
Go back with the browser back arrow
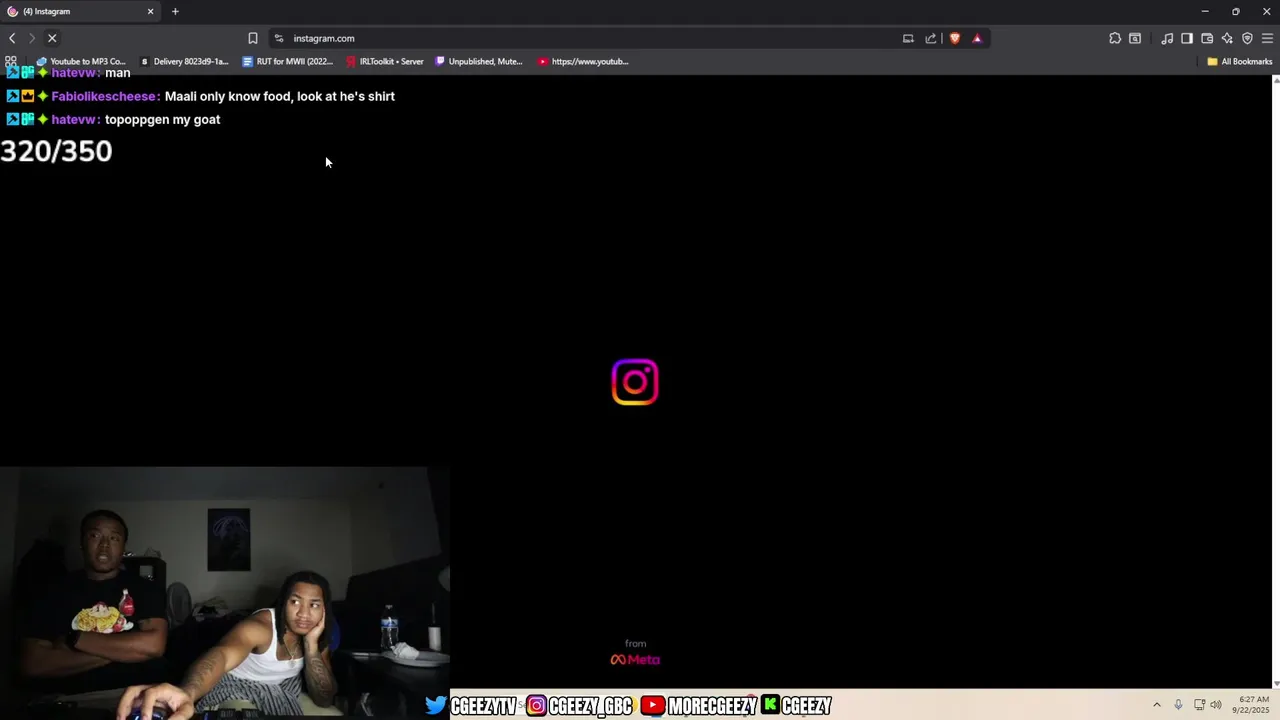pyautogui.click(x=12, y=38)
